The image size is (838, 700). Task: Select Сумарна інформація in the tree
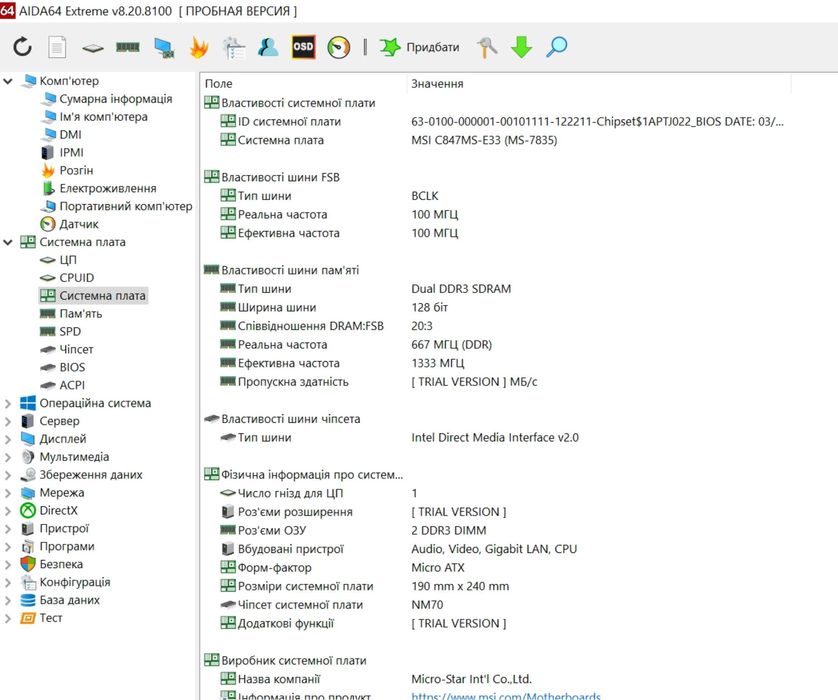[x=115, y=99]
